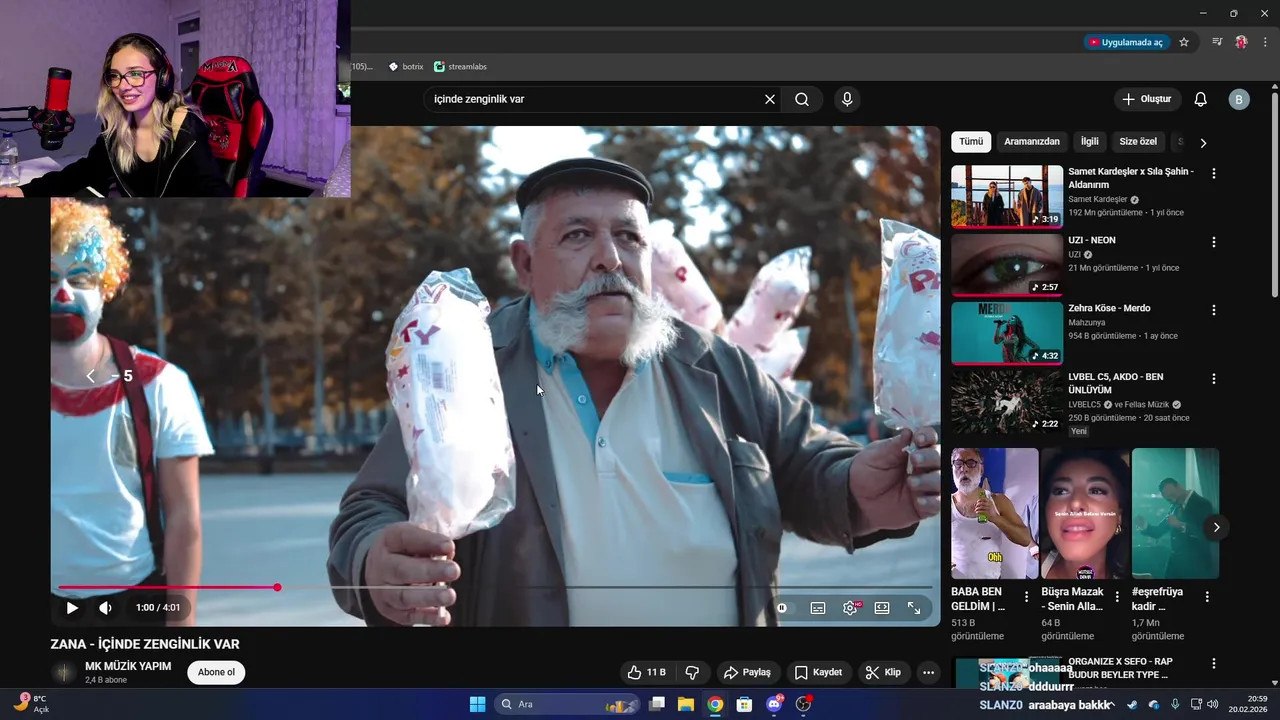Click the page vertical scrollbar
Screen dimensions: 1280x720
(1275, 195)
